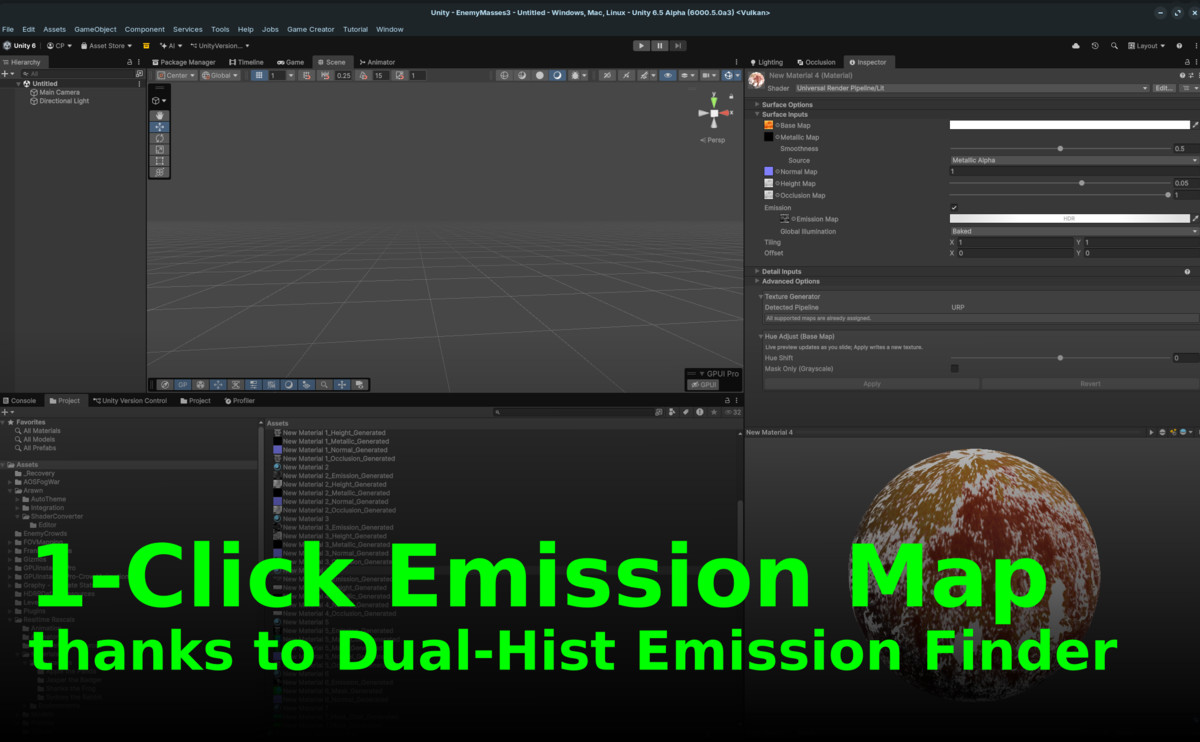Switch to the Lighting tab
Viewport: 1200px width, 742px height.
767,62
